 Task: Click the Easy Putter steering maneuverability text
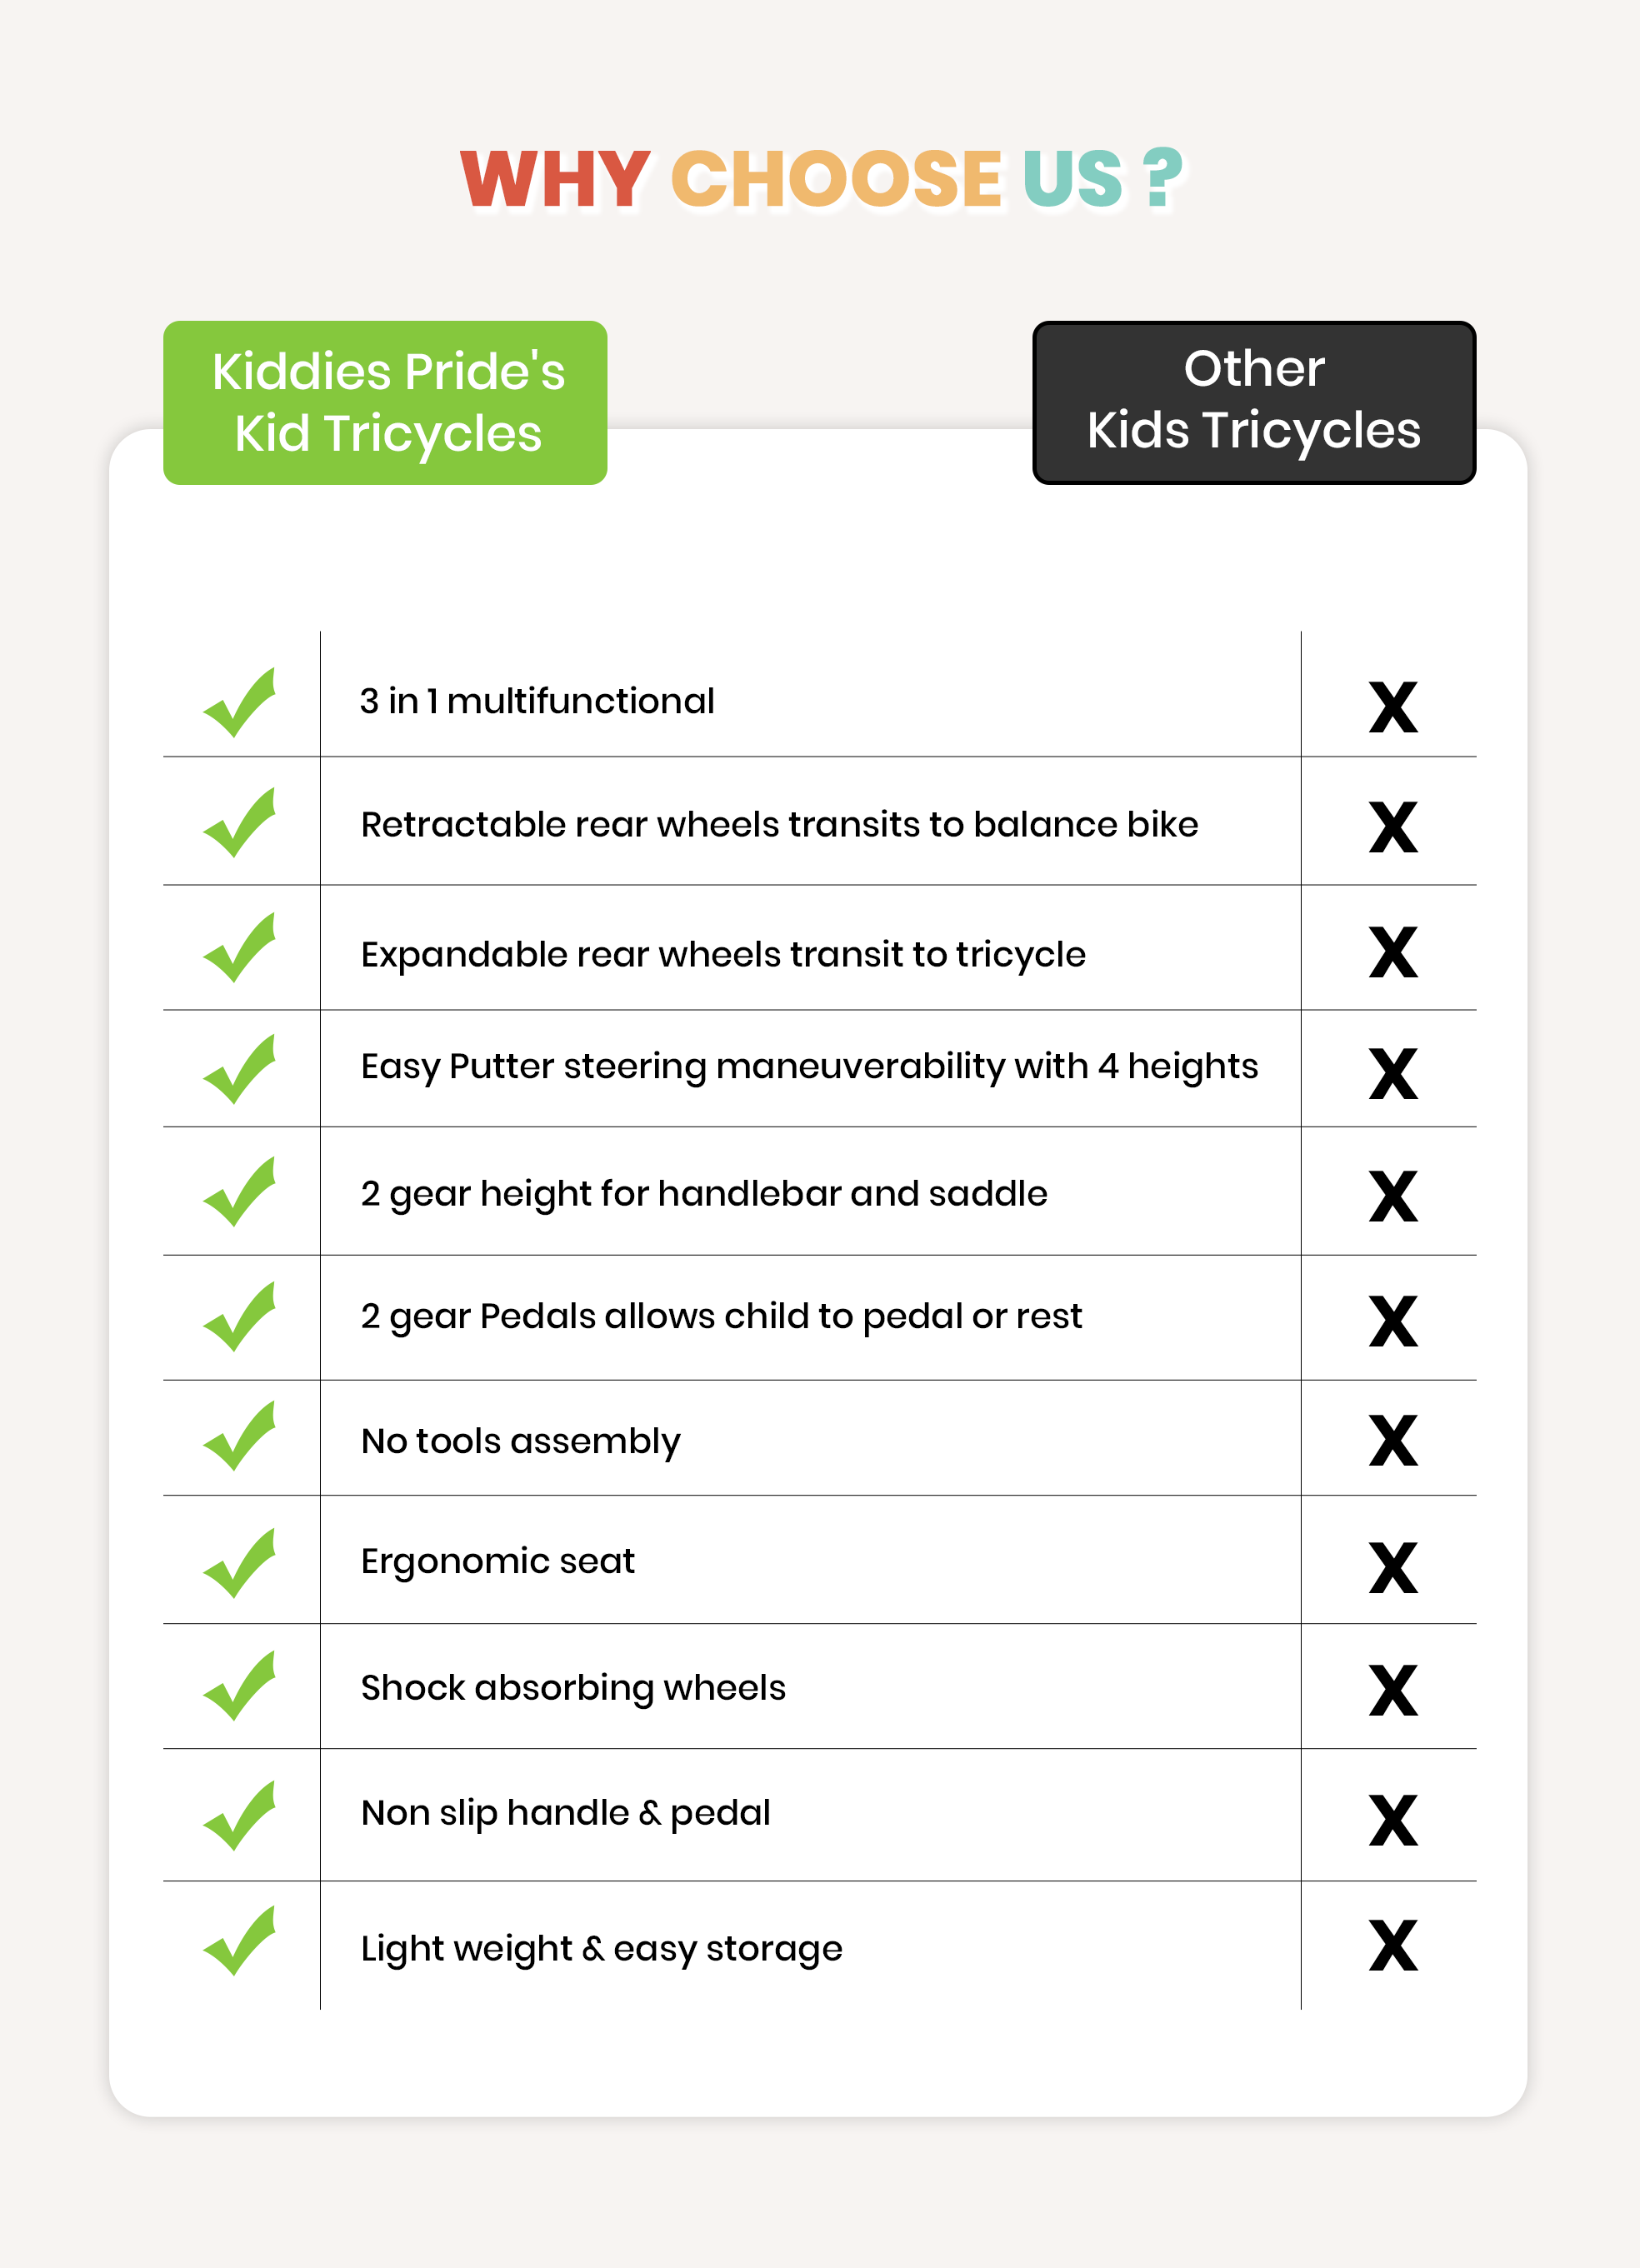(x=809, y=1067)
